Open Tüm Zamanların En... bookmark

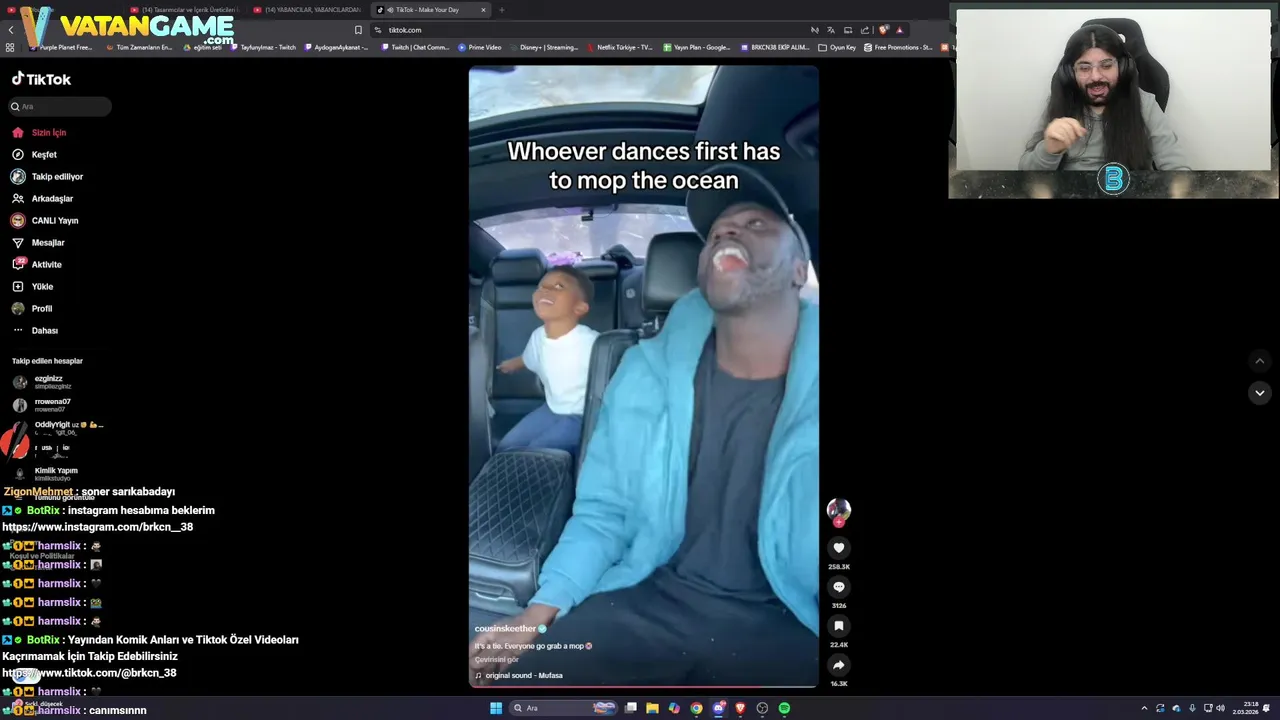tap(139, 47)
